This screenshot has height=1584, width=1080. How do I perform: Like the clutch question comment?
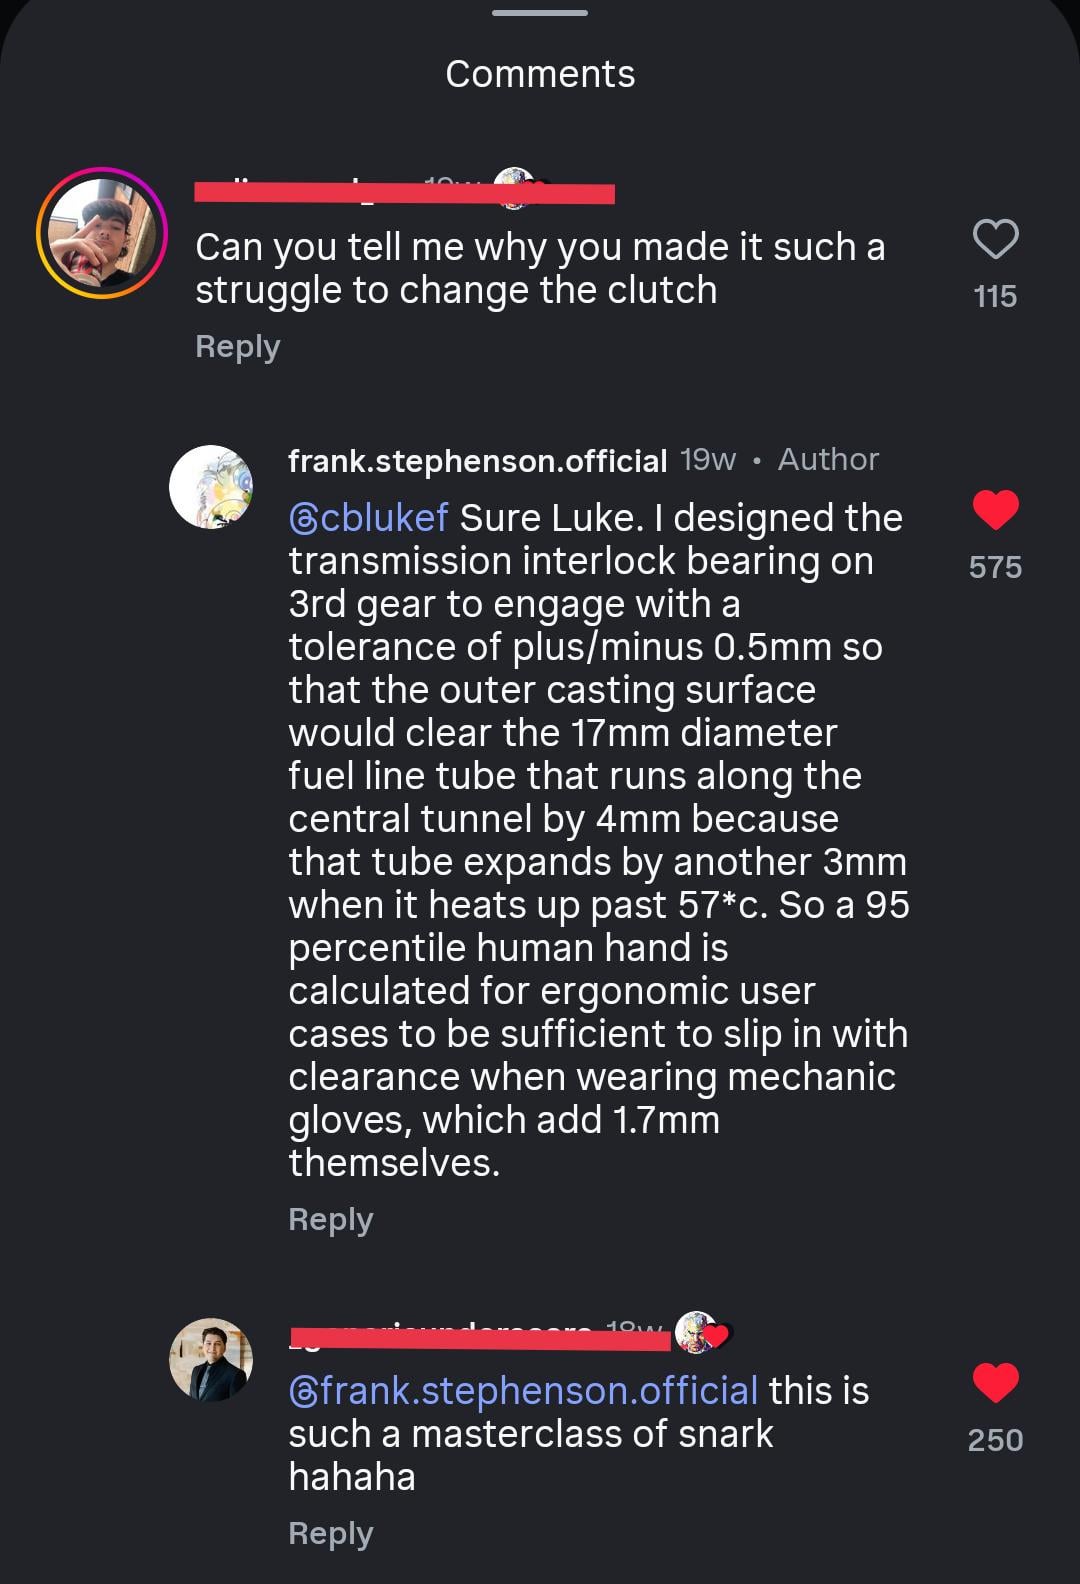[995, 240]
